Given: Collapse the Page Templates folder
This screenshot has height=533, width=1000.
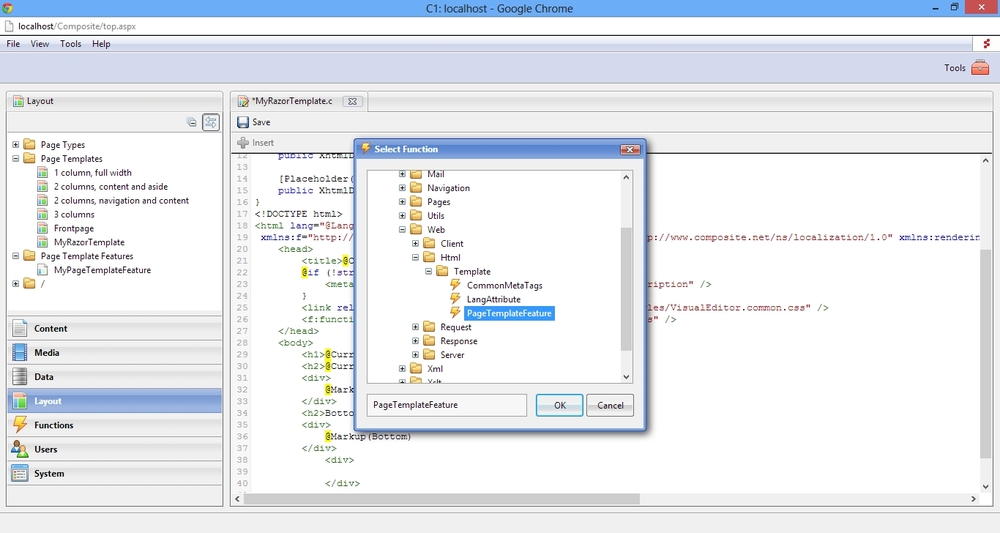Looking at the screenshot, I should click(16, 159).
